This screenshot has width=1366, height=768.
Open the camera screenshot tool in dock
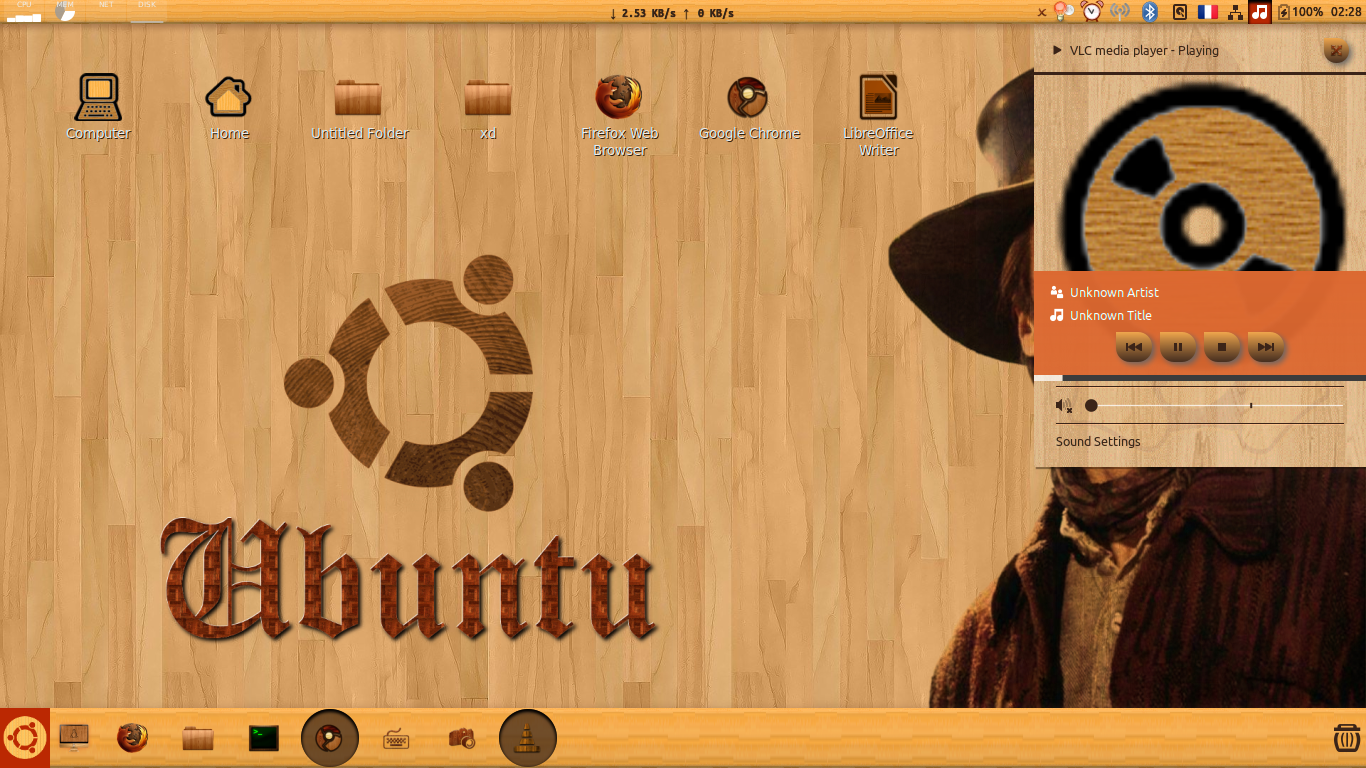coord(462,738)
